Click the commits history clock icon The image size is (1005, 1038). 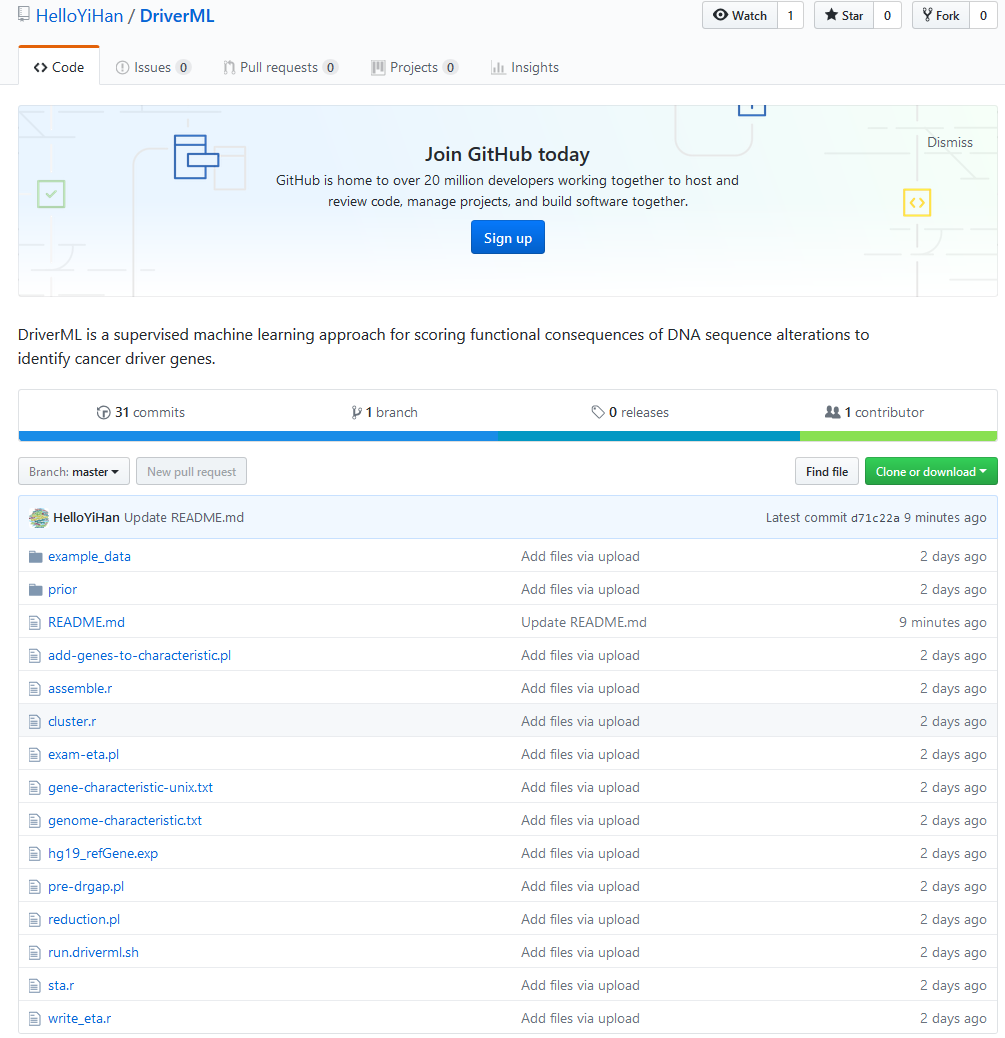click(x=102, y=413)
